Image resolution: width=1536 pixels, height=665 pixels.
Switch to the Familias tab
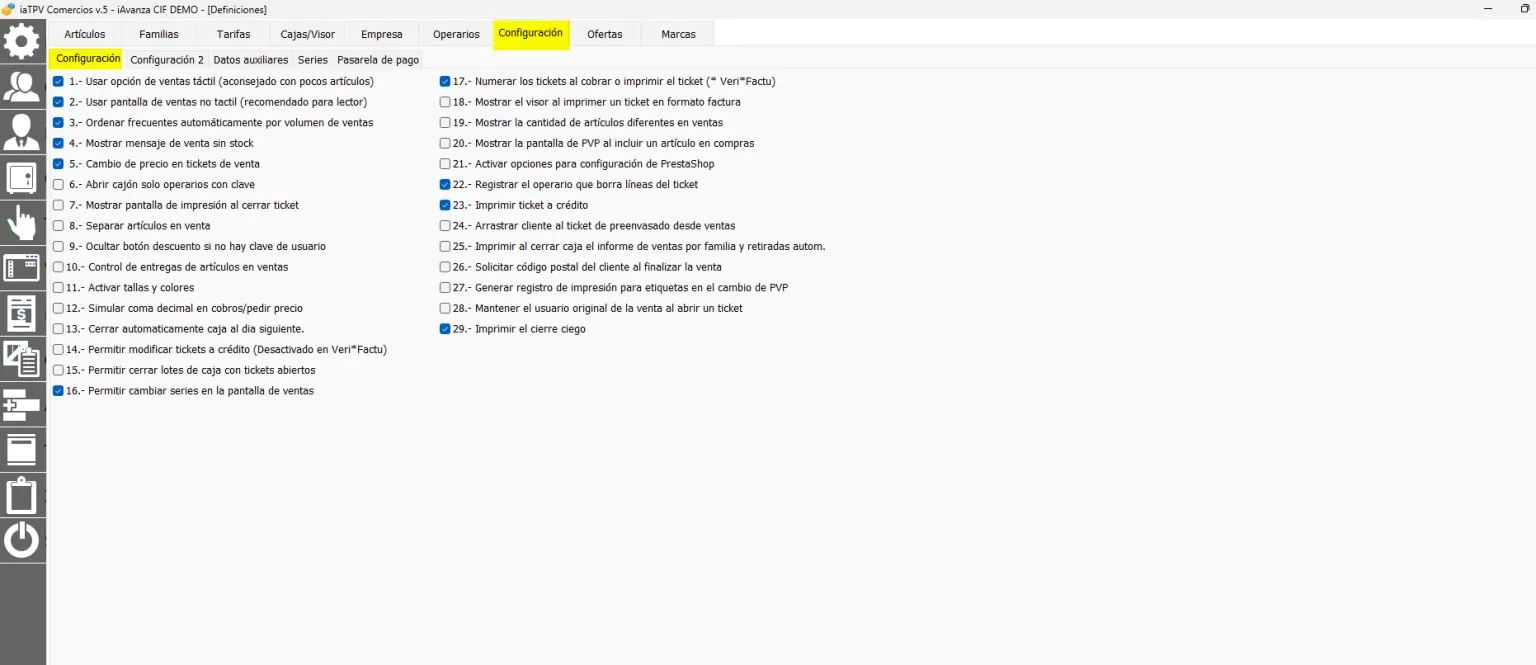click(x=159, y=34)
